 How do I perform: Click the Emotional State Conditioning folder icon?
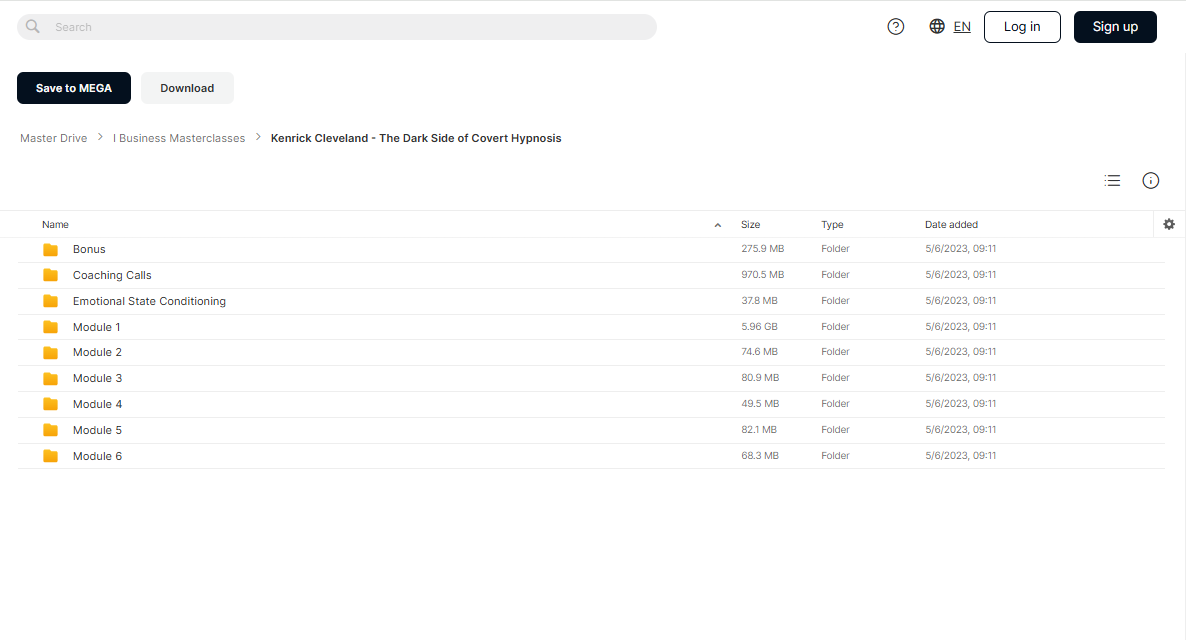pos(51,301)
